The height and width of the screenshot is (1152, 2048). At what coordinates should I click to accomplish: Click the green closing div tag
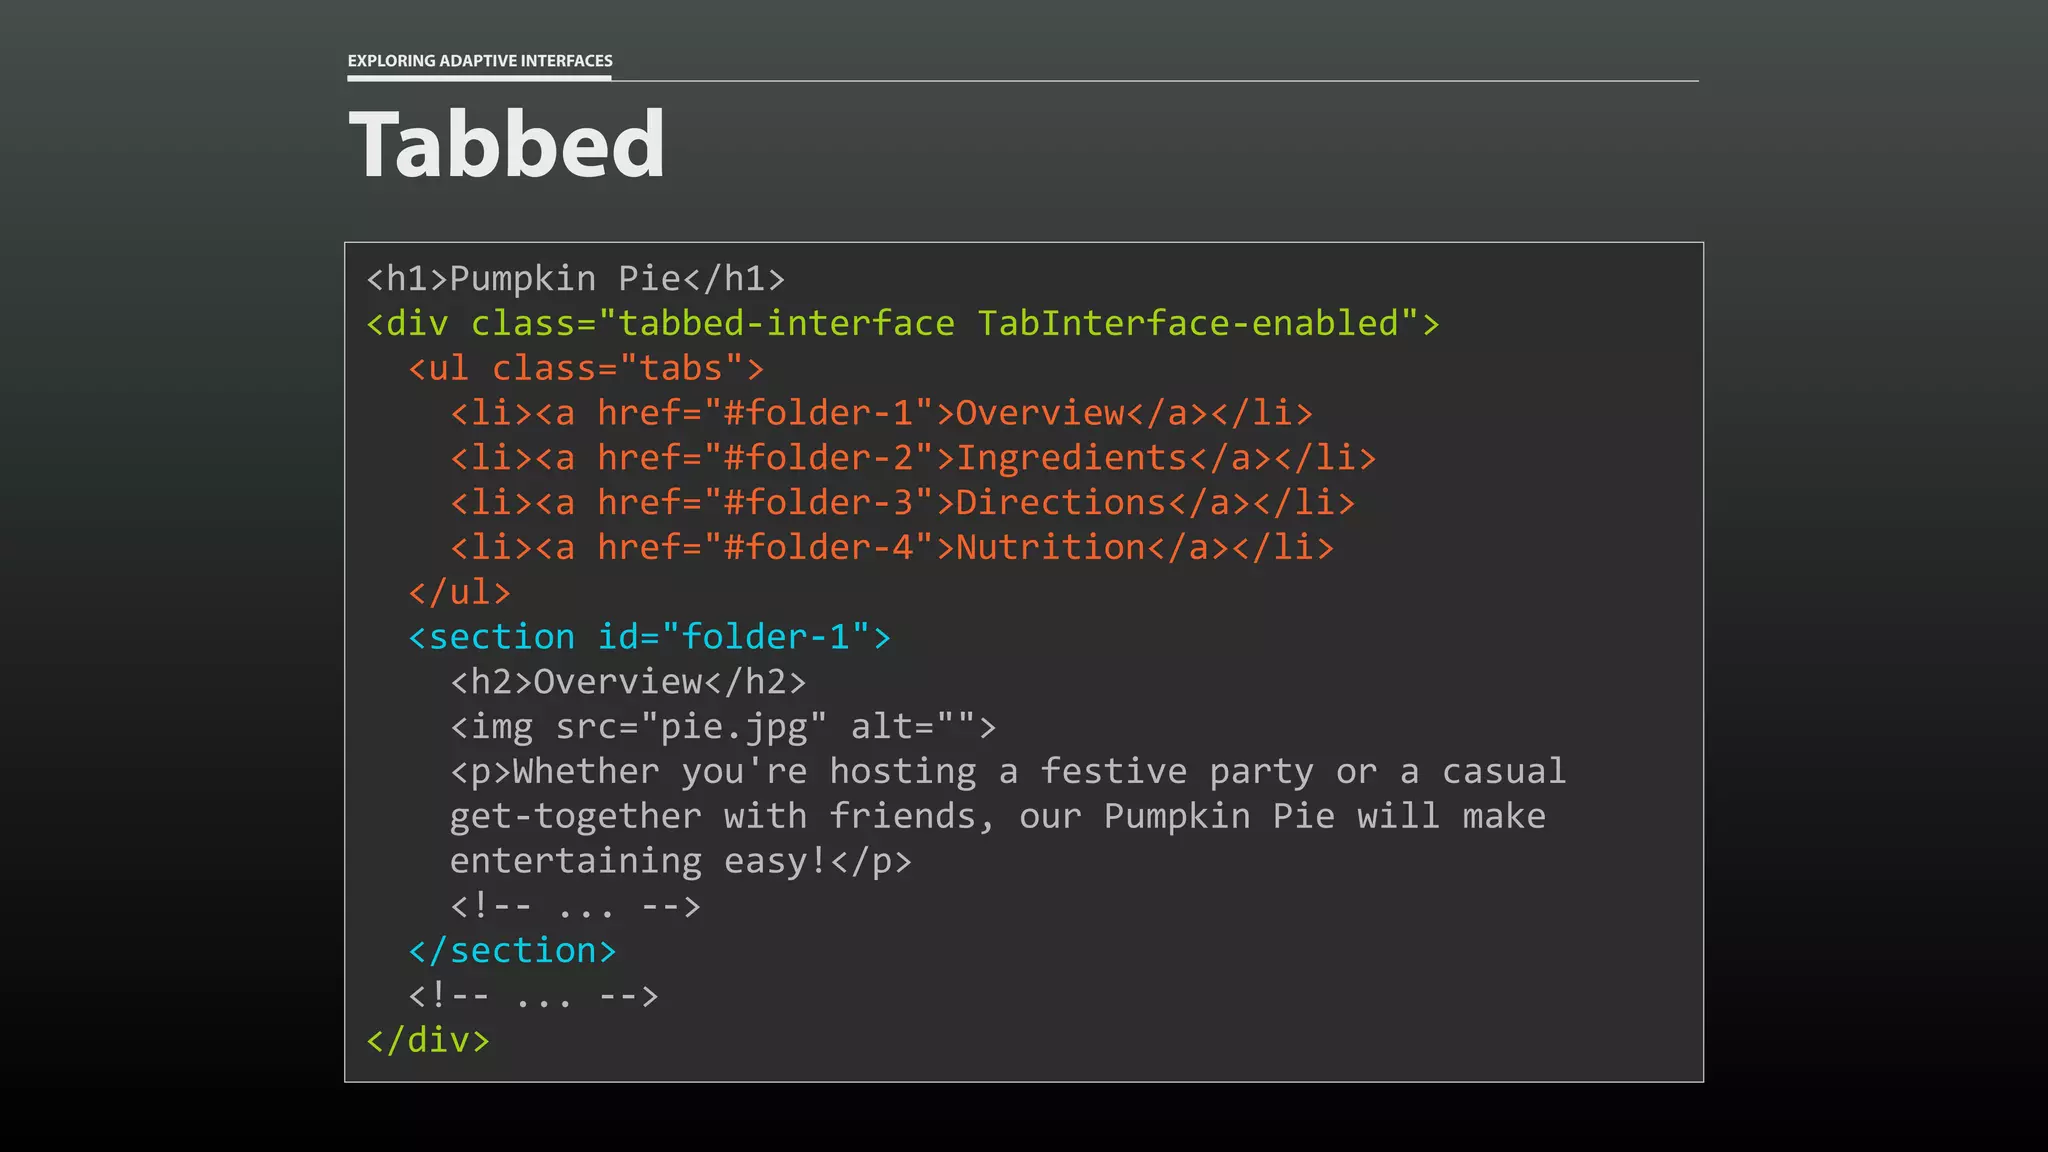click(x=428, y=1041)
